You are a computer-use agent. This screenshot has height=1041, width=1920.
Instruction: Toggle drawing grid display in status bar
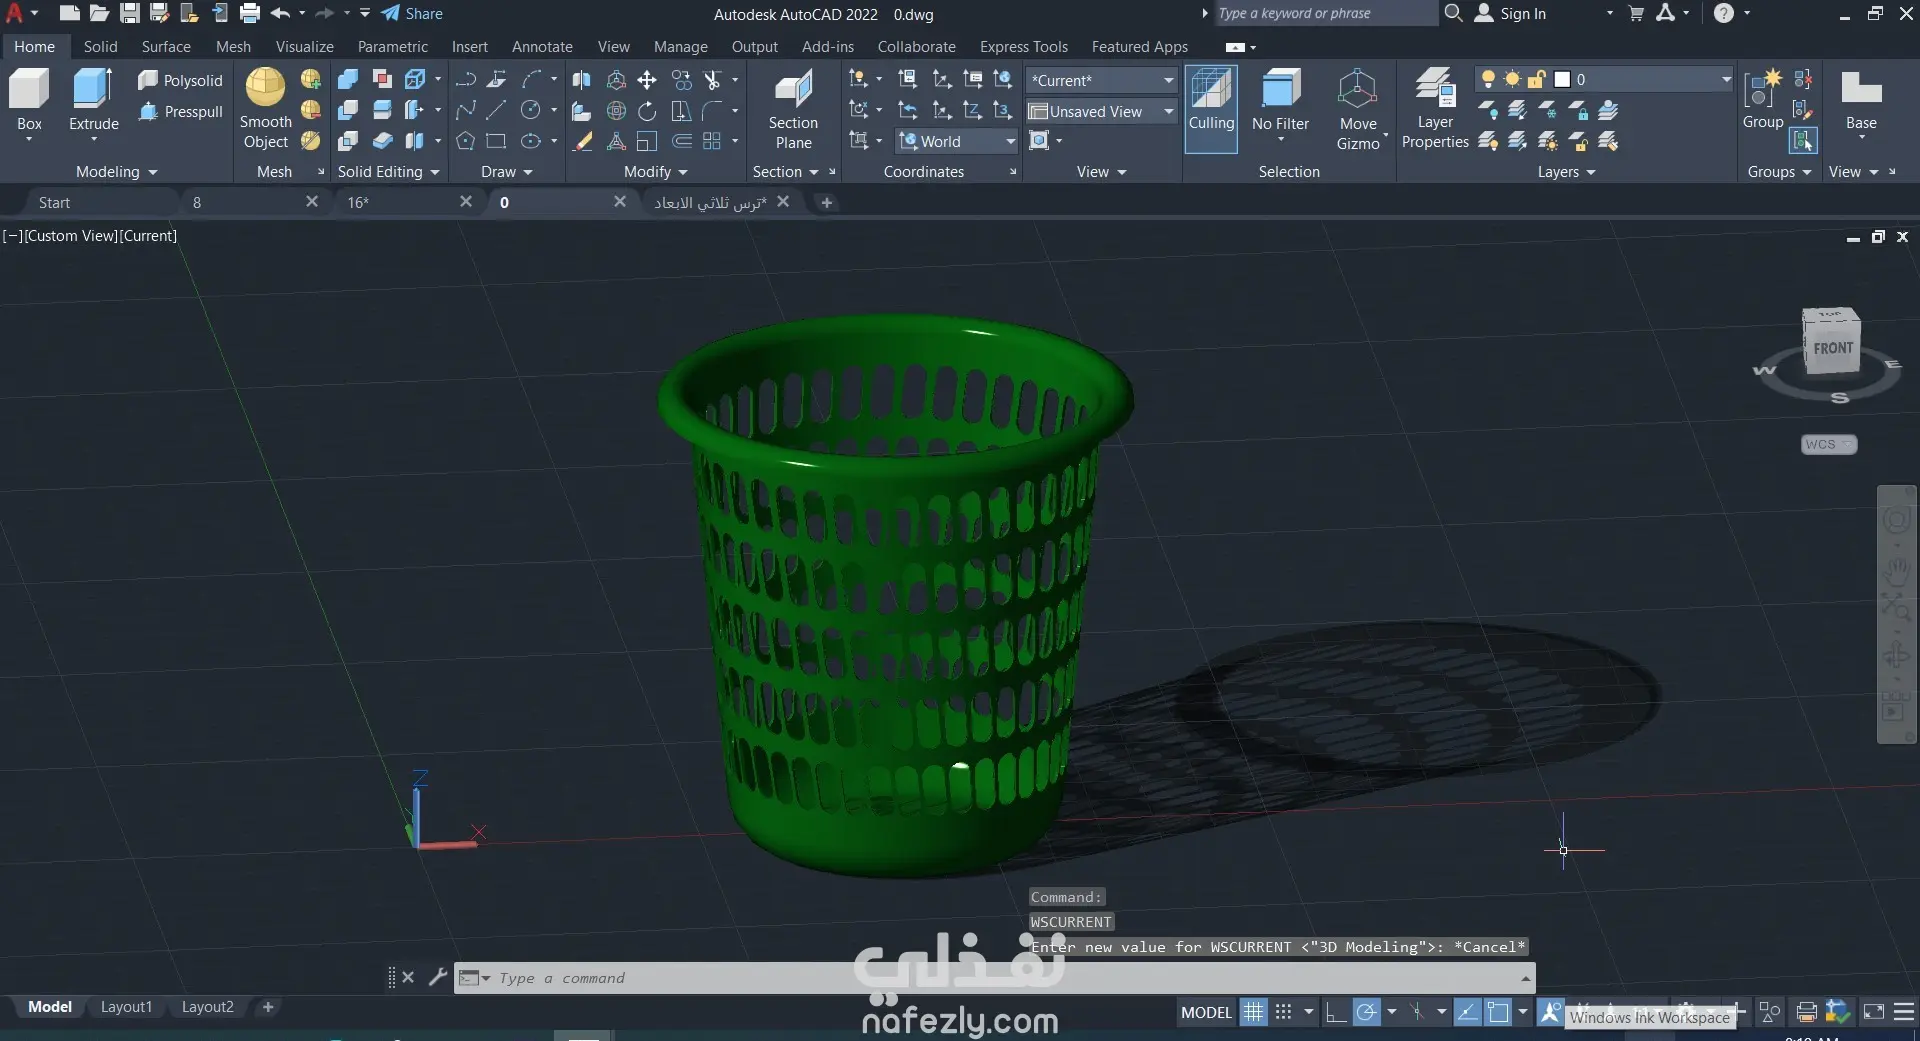pos(1253,1012)
